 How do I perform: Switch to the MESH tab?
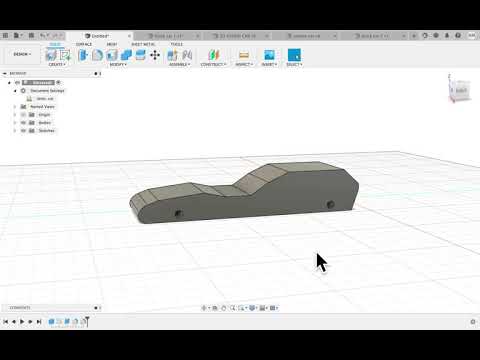[x=112, y=44]
